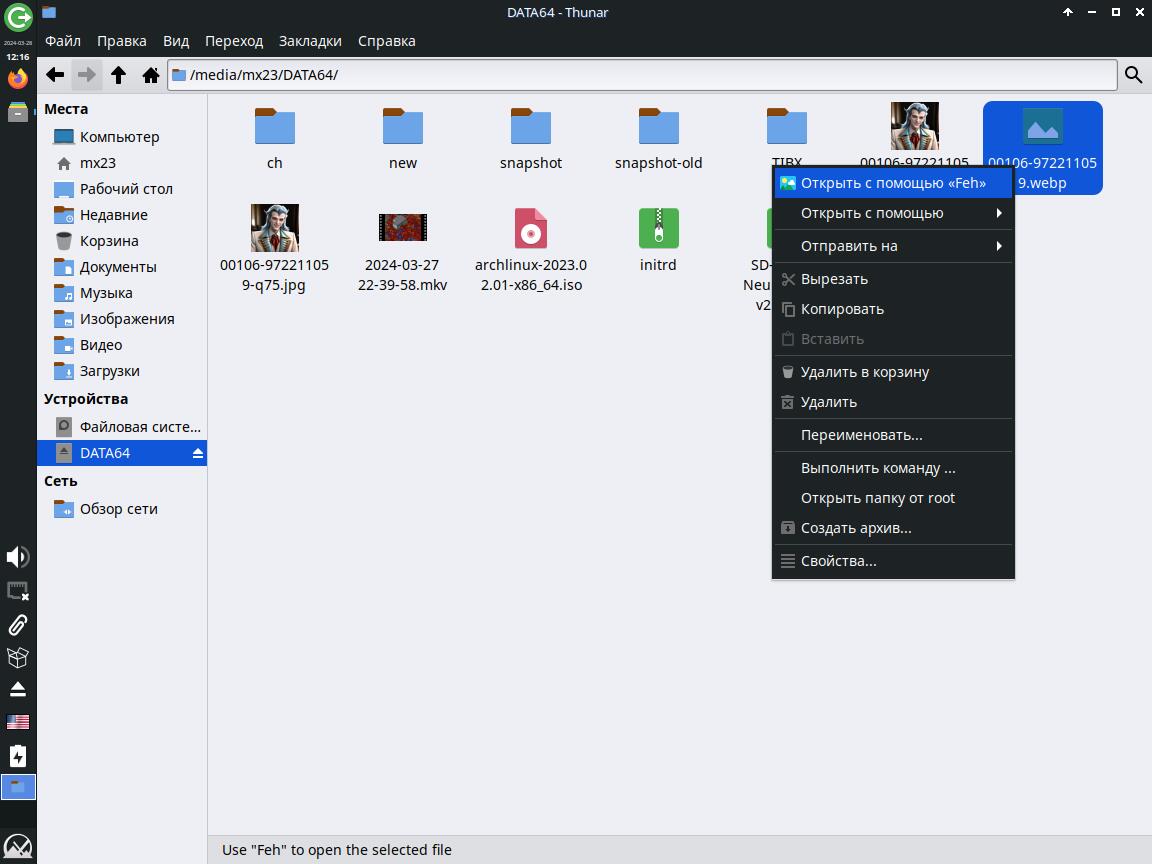Select Документы in sidebar
Image resolution: width=1152 pixels, height=864 pixels.
click(122, 267)
